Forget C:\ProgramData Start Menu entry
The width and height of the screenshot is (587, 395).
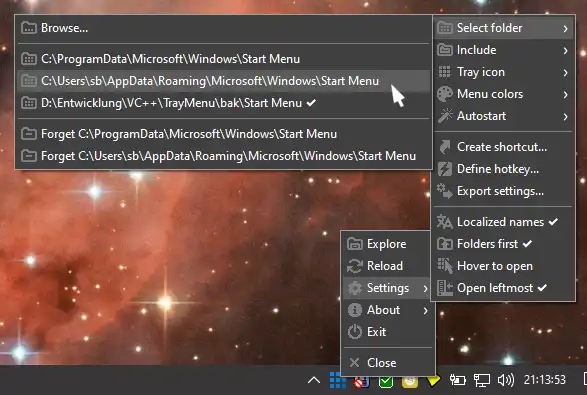click(x=223, y=134)
